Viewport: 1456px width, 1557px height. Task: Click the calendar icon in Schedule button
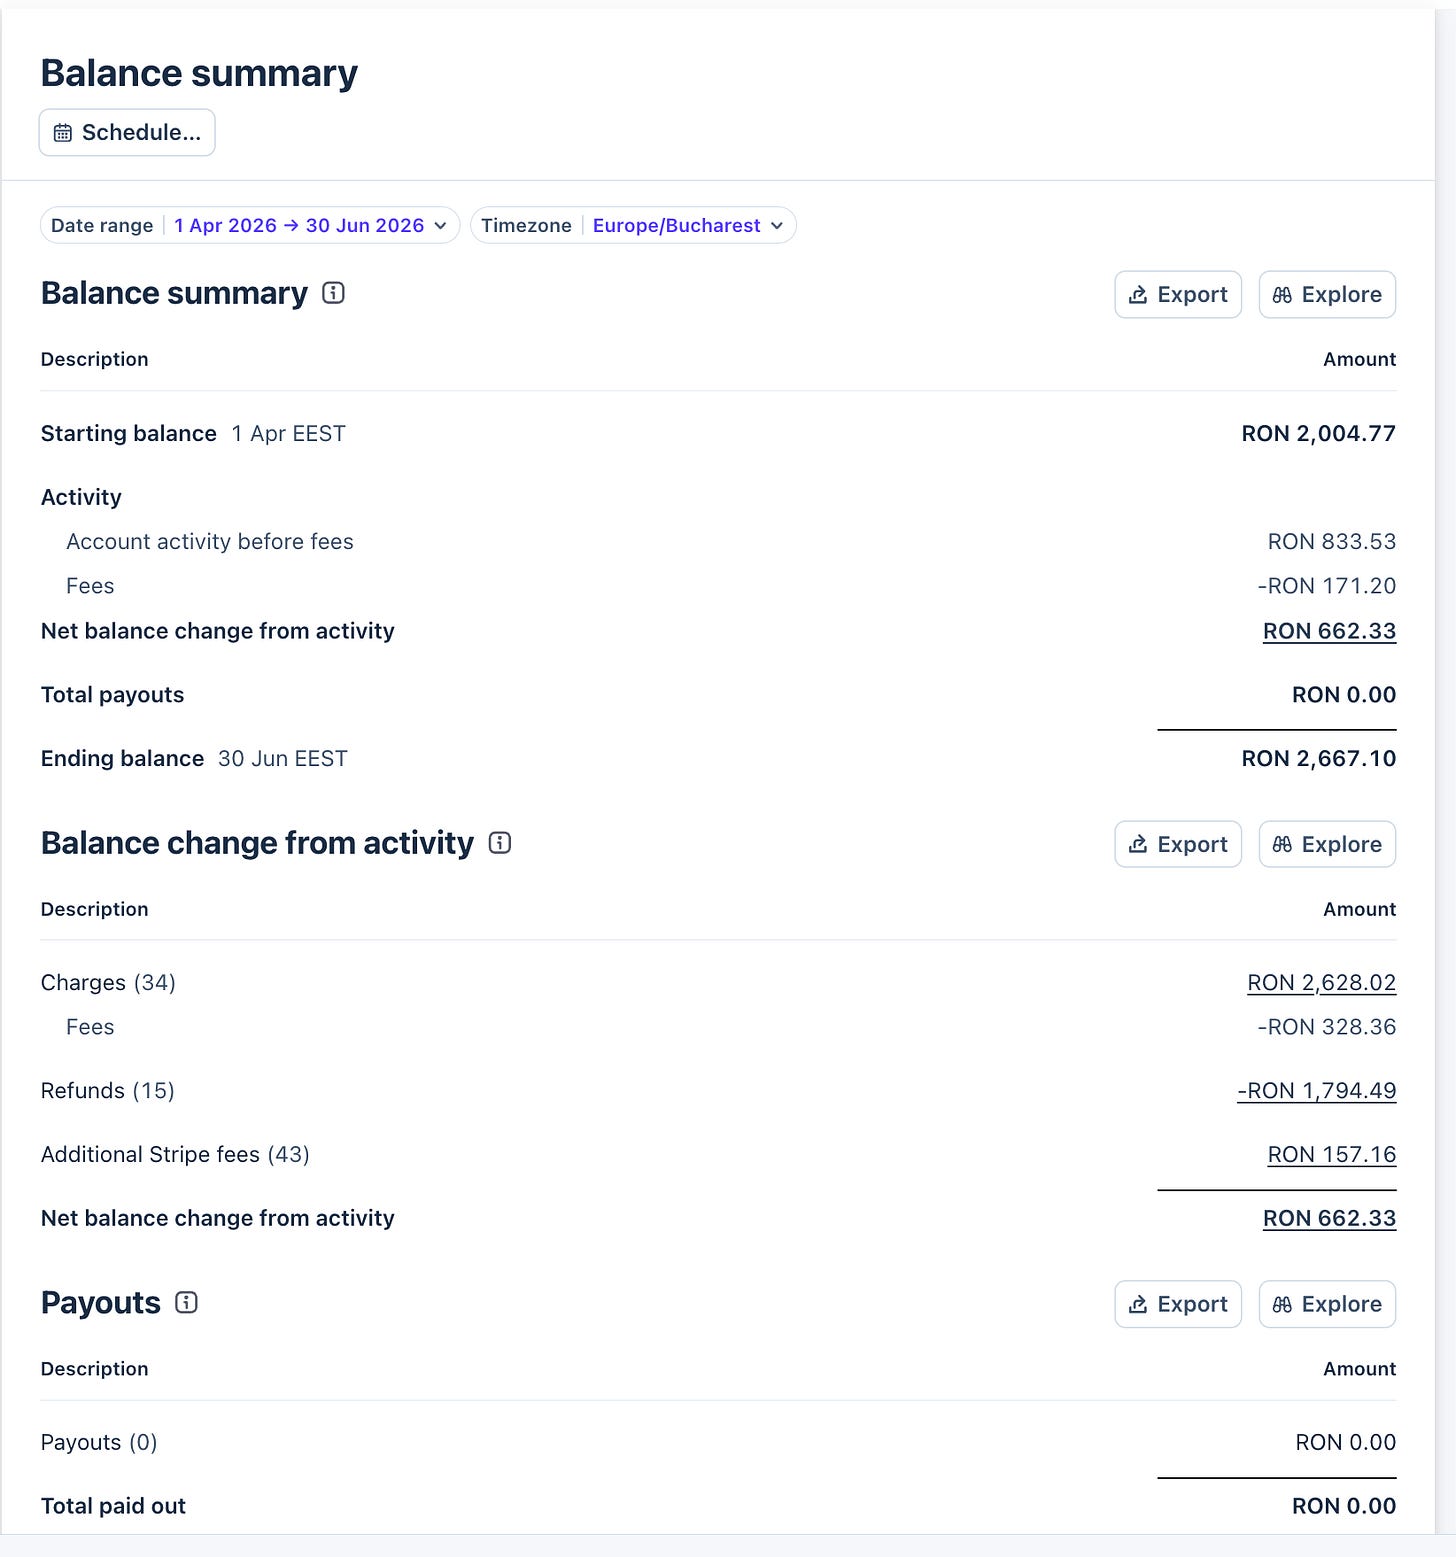[x=62, y=133]
